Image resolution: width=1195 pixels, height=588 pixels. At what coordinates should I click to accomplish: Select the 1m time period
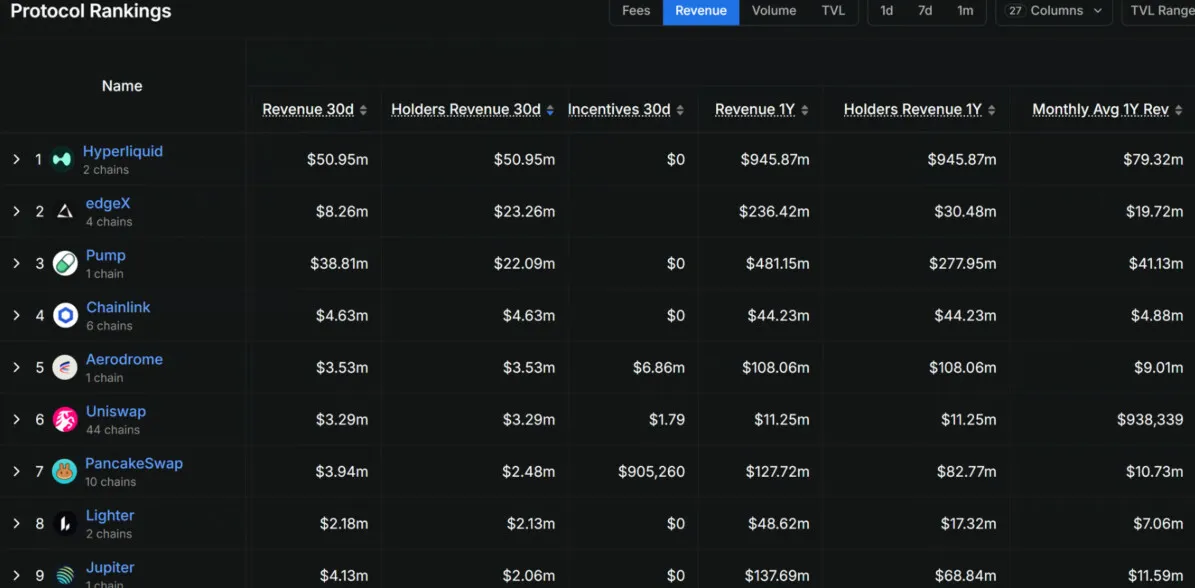click(x=965, y=11)
